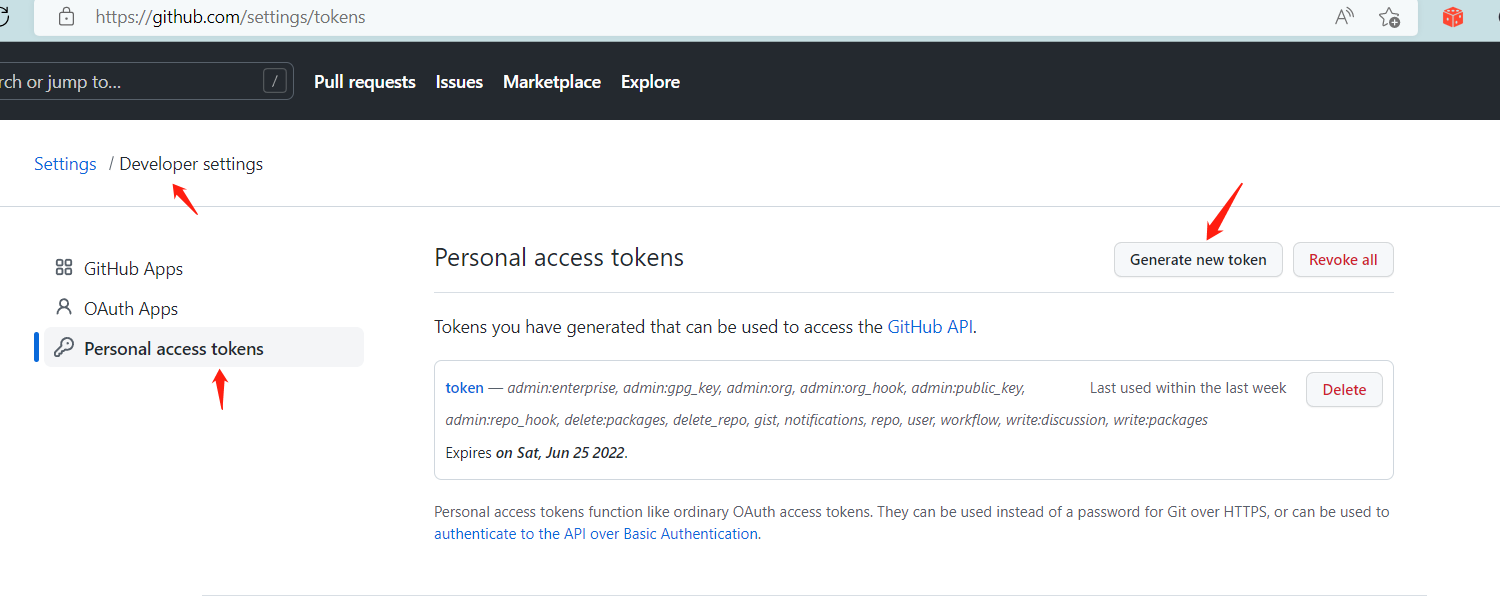Click the address bar URL

click(230, 17)
